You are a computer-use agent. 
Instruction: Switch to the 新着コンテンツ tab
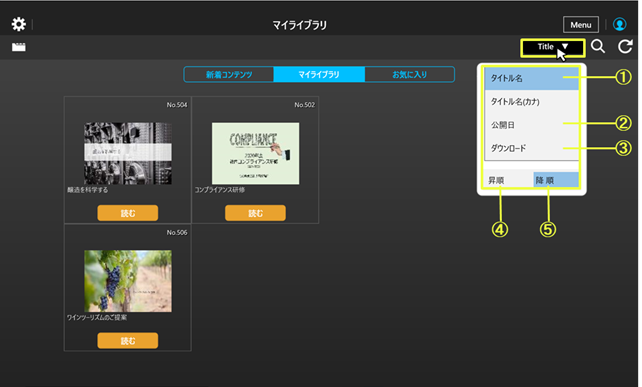click(x=228, y=75)
